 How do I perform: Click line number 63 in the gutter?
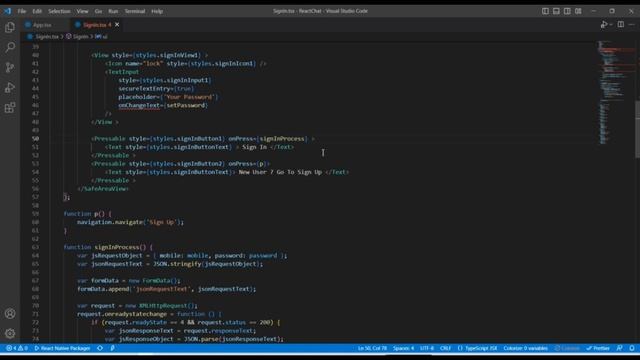click(x=36, y=247)
